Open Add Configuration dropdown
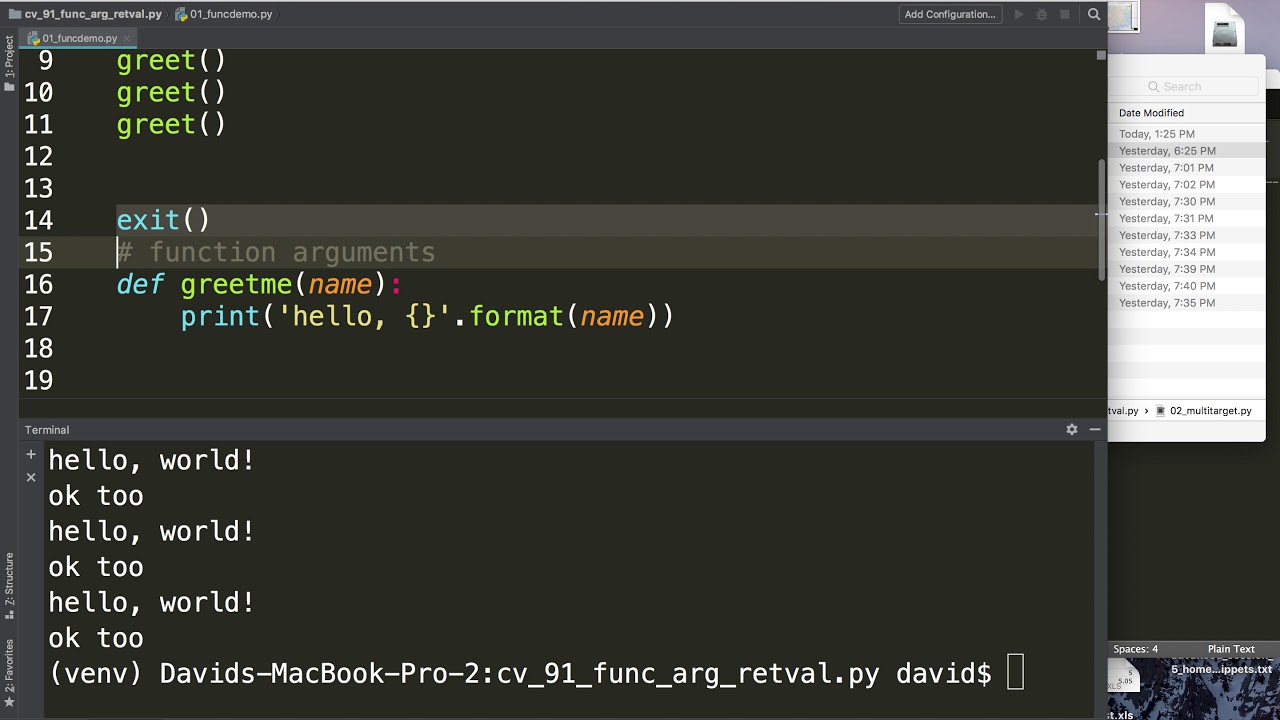This screenshot has width=1280, height=720. point(949,14)
